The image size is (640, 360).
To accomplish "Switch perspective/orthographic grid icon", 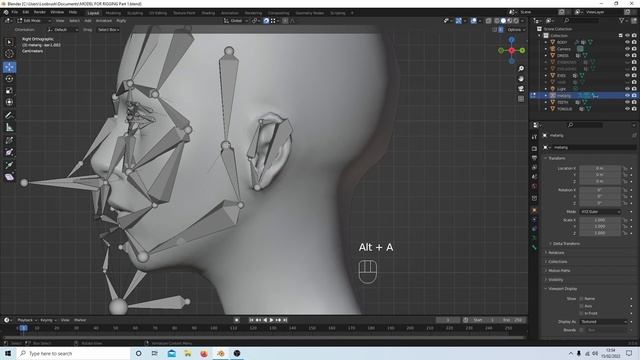I will [x=521, y=99].
